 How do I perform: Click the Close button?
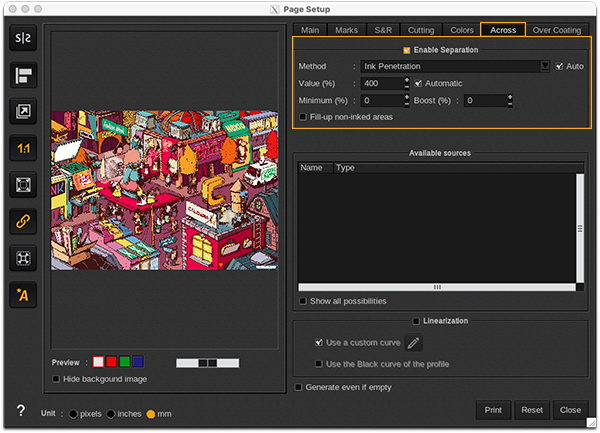570,410
